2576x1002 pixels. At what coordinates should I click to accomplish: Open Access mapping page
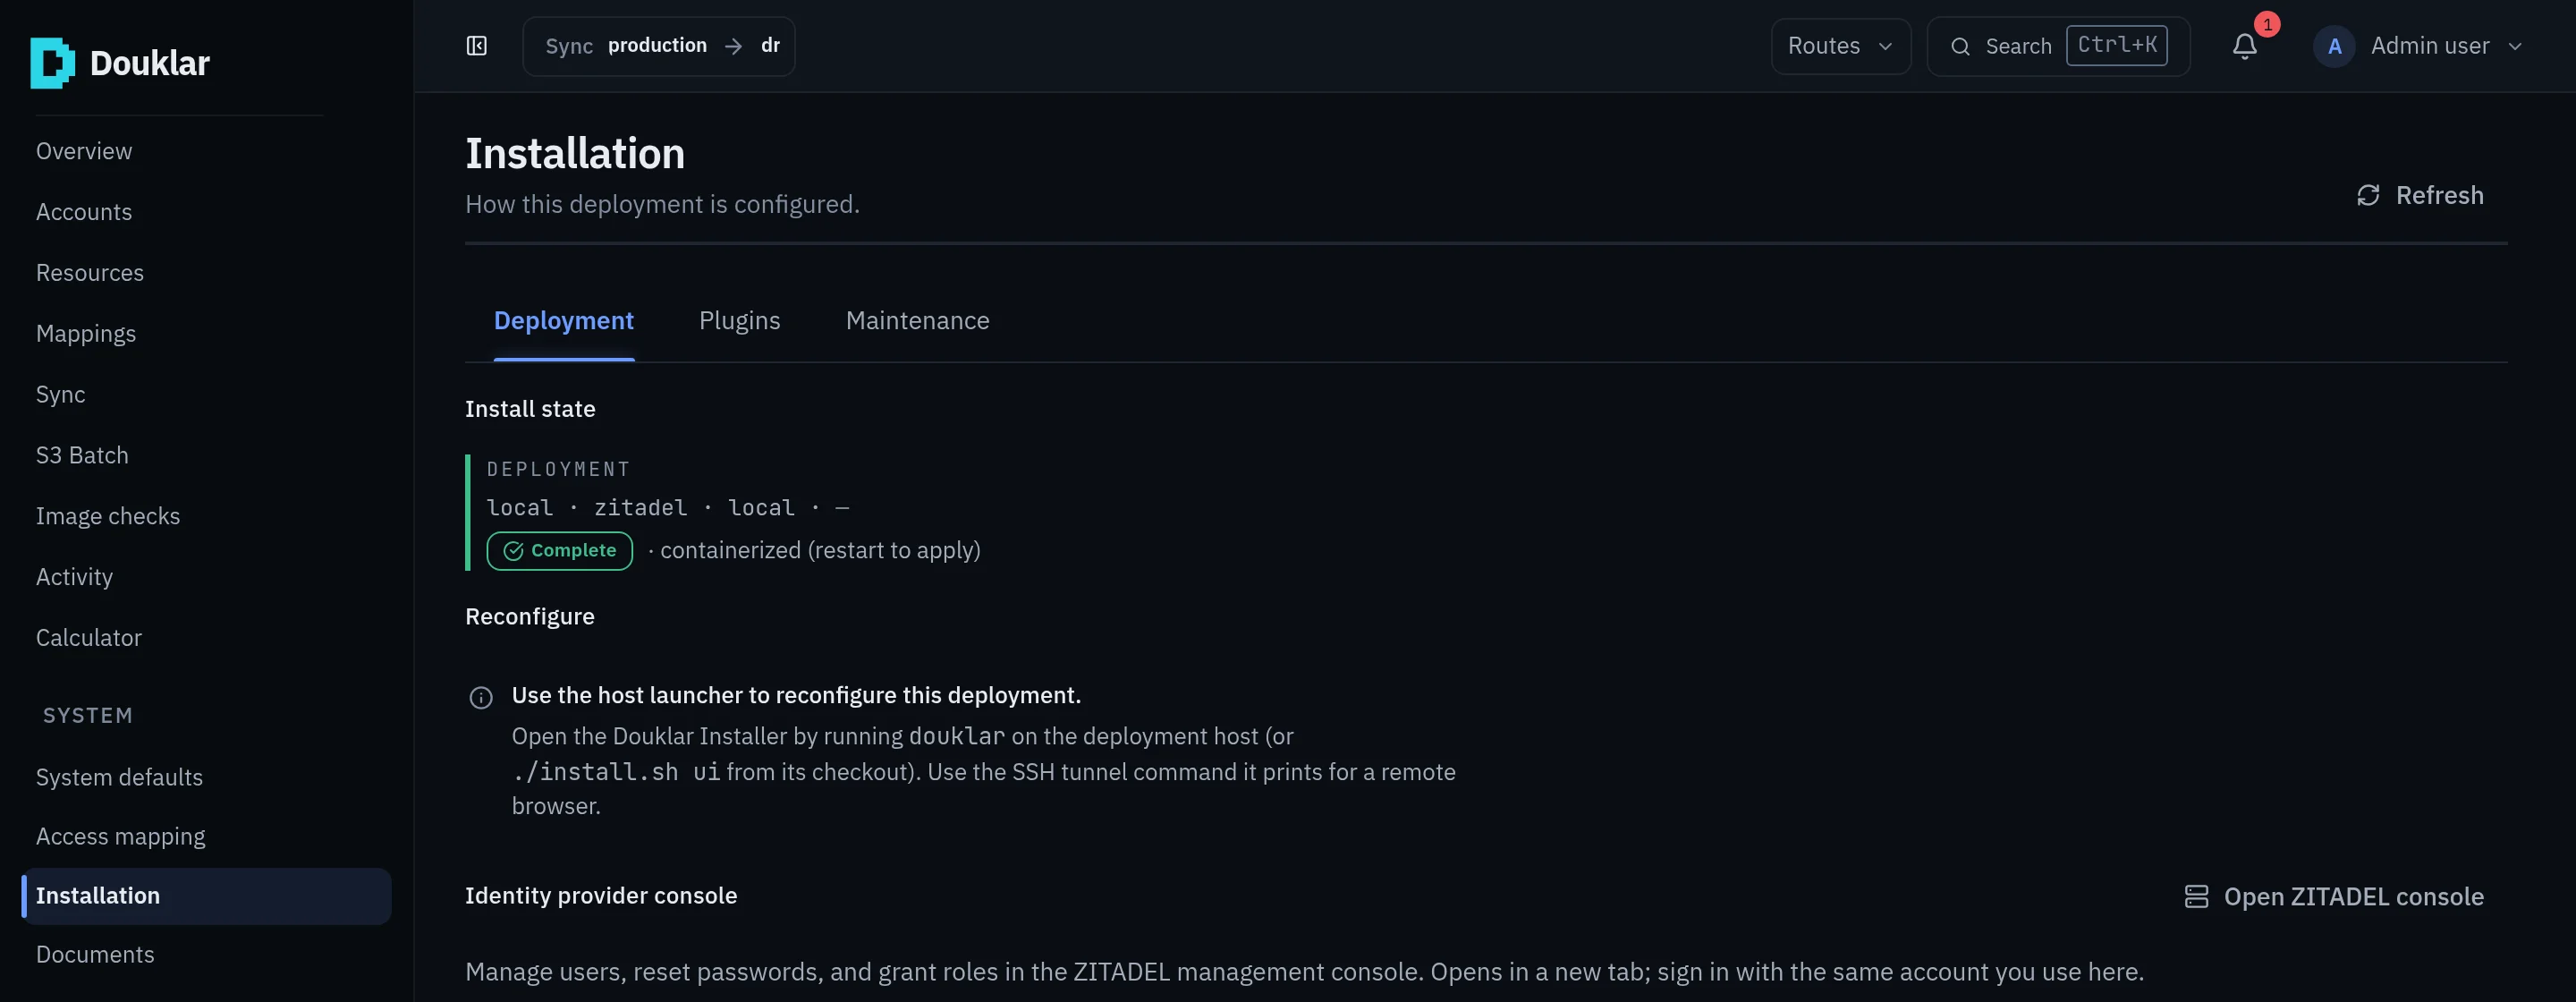pyautogui.click(x=120, y=837)
